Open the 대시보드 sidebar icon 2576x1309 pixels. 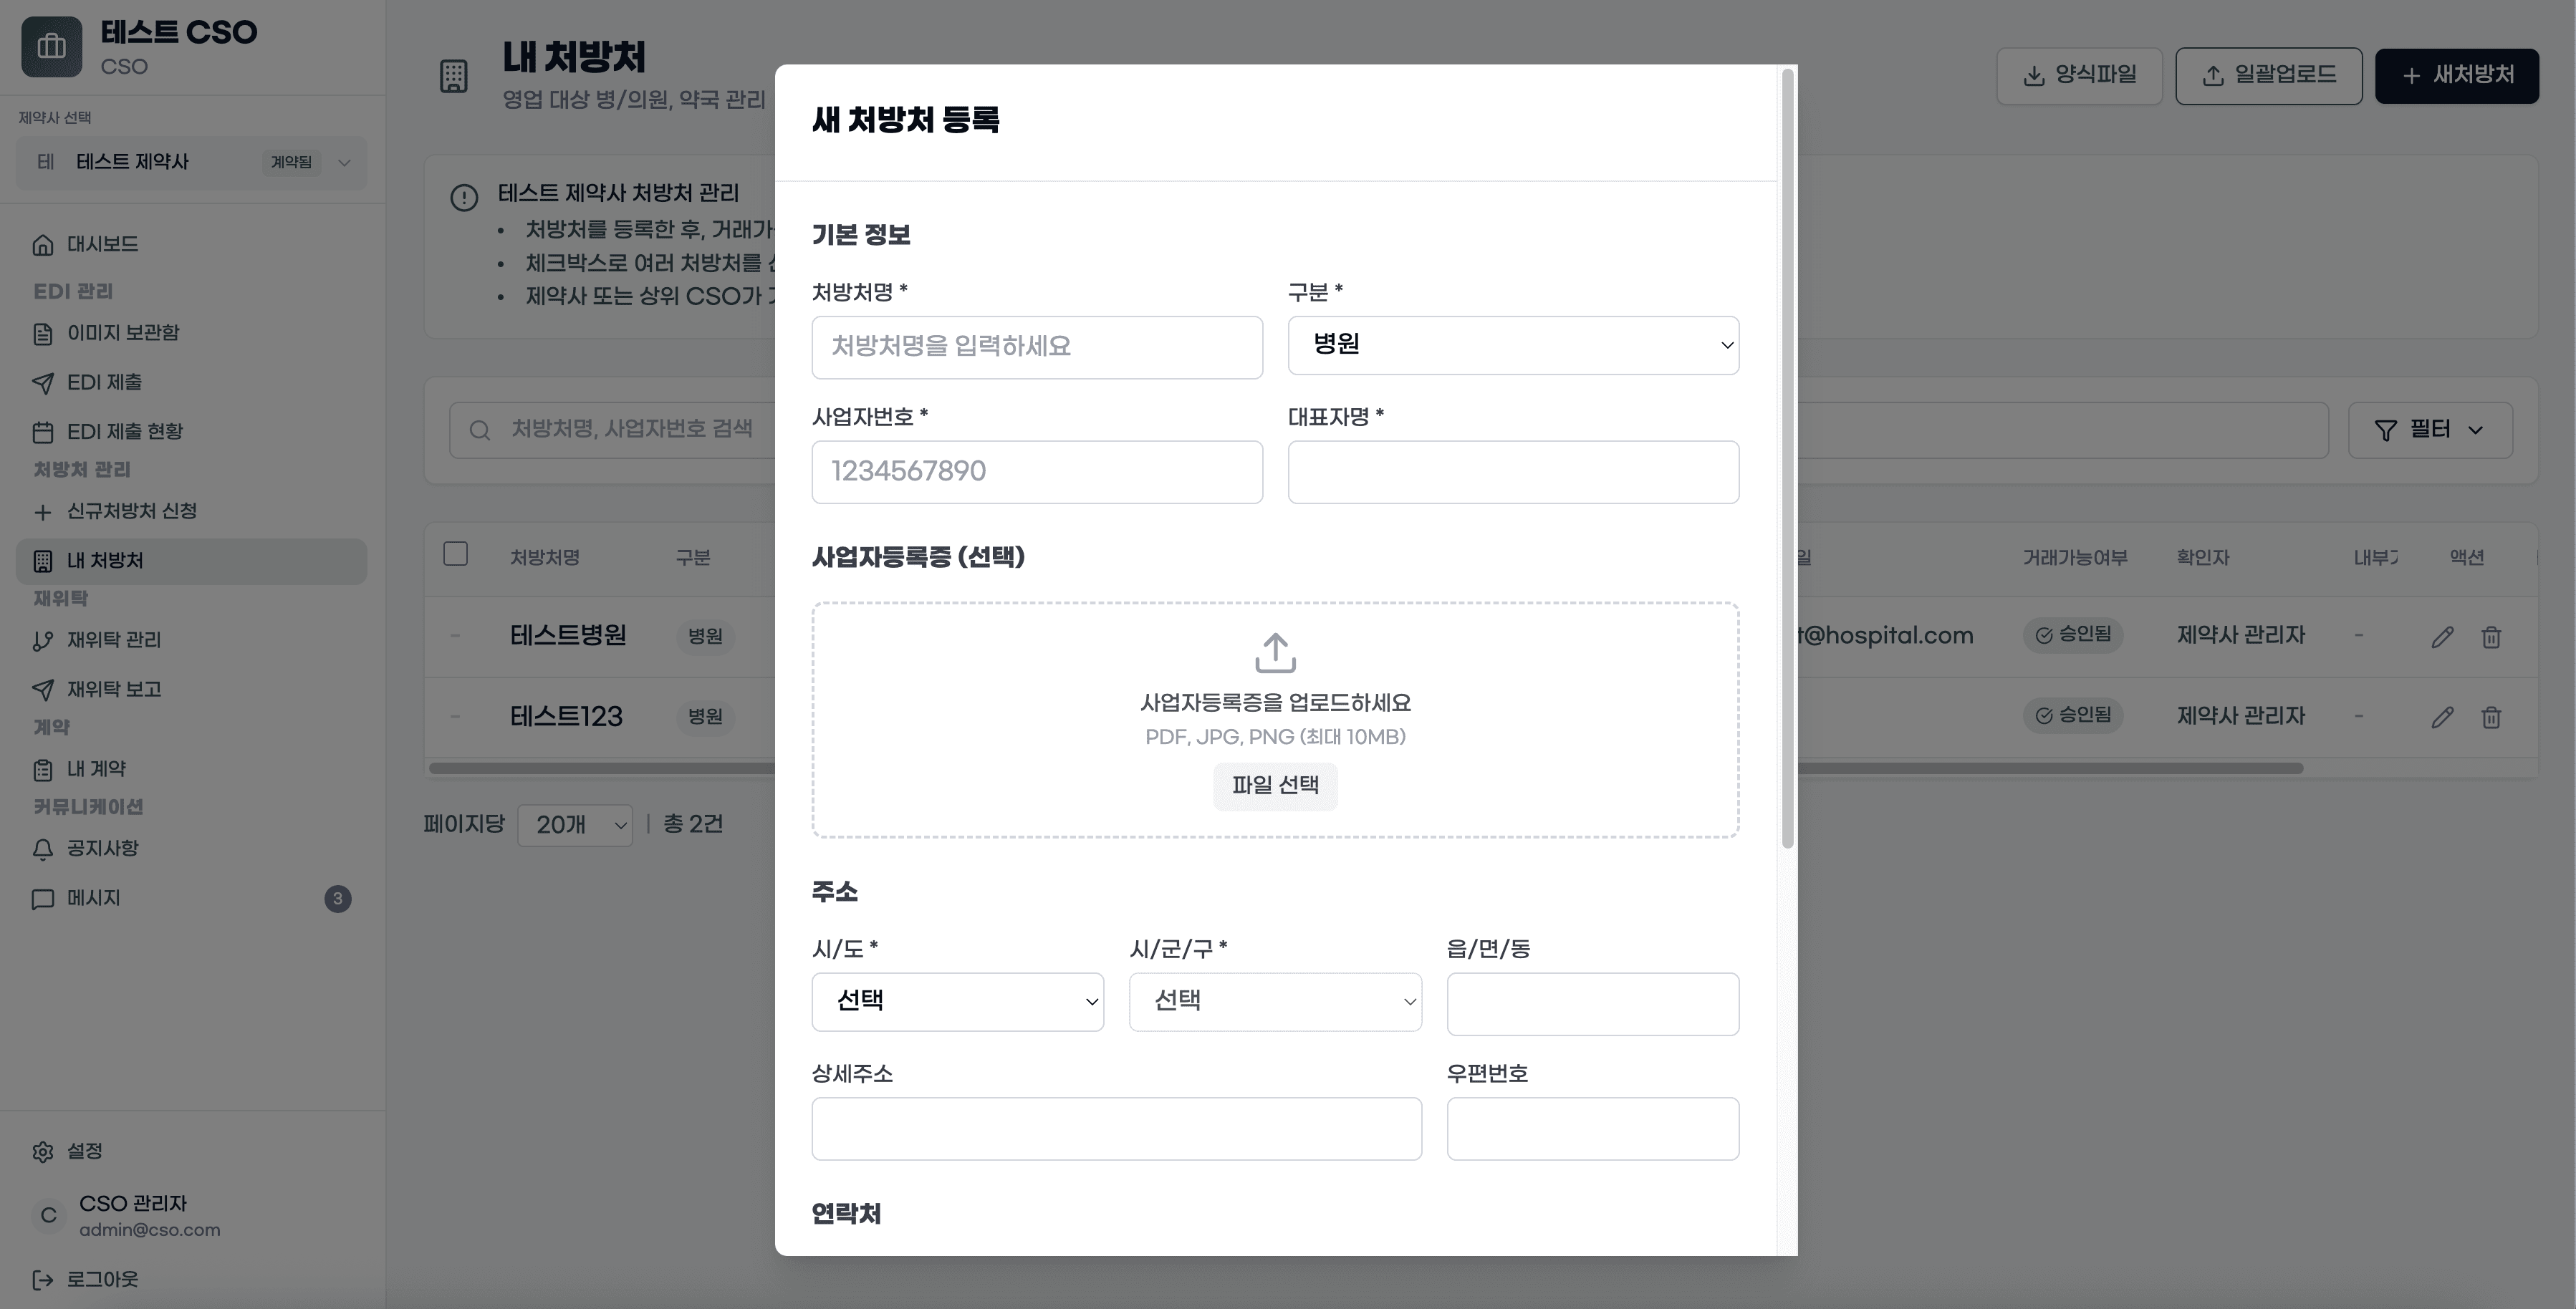pyautogui.click(x=42, y=244)
